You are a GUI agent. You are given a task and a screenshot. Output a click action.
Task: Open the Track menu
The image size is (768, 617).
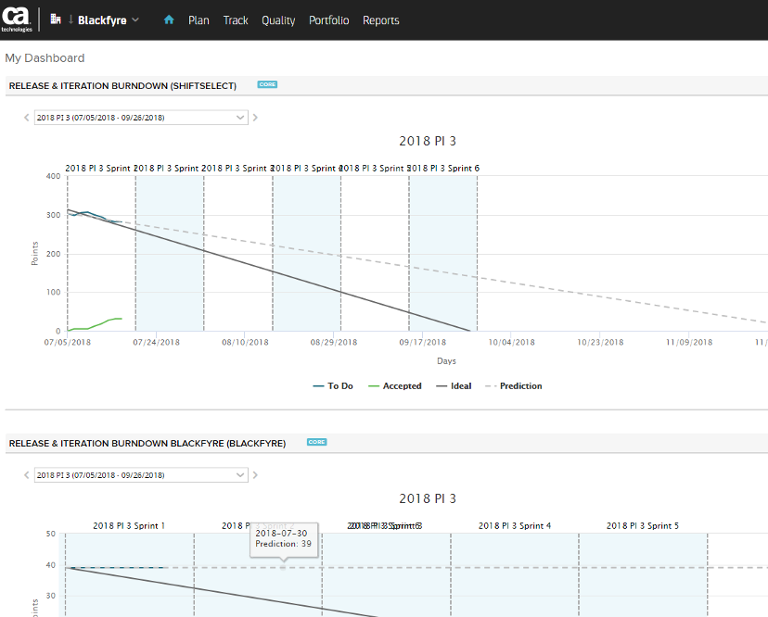pyautogui.click(x=236, y=20)
